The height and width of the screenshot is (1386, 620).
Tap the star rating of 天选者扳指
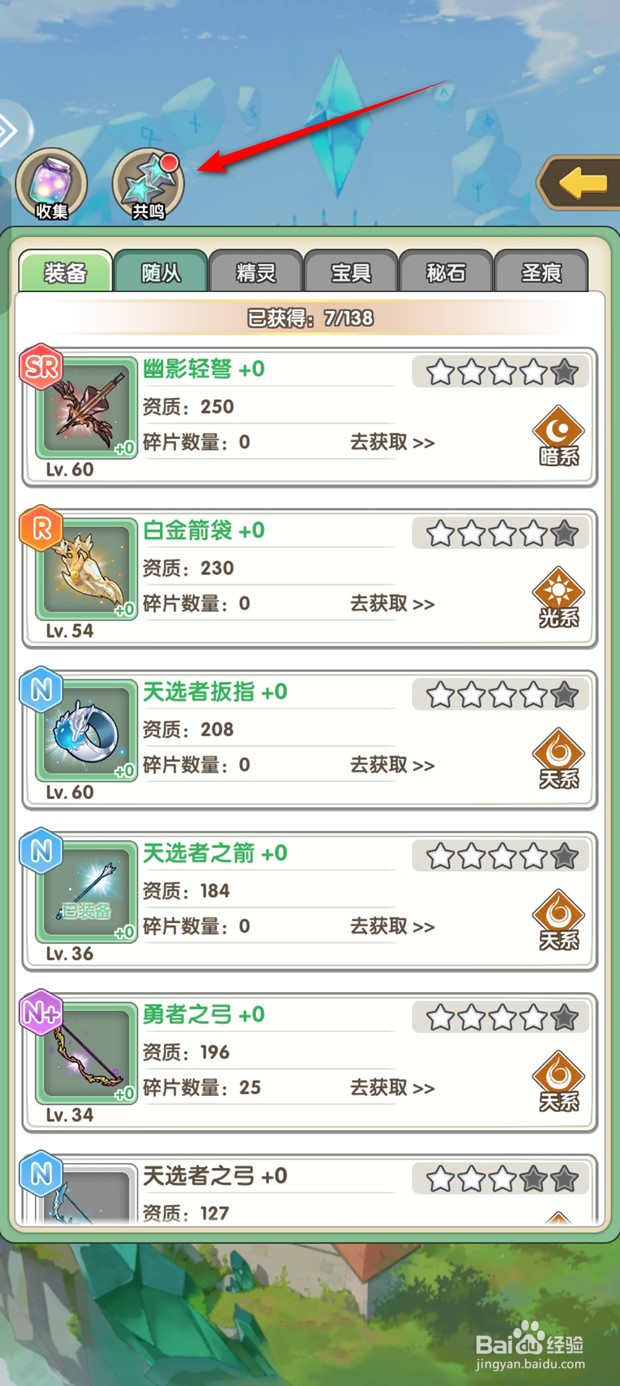coord(501,695)
